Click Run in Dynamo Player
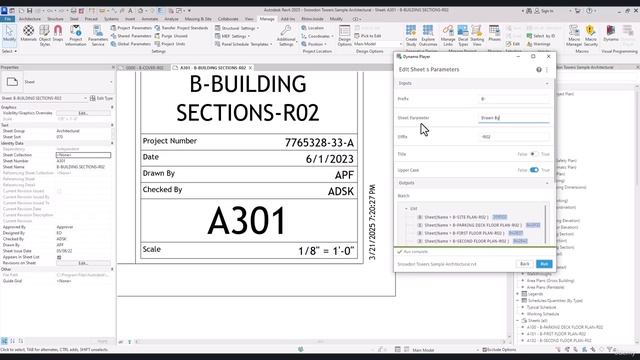 [x=544, y=264]
